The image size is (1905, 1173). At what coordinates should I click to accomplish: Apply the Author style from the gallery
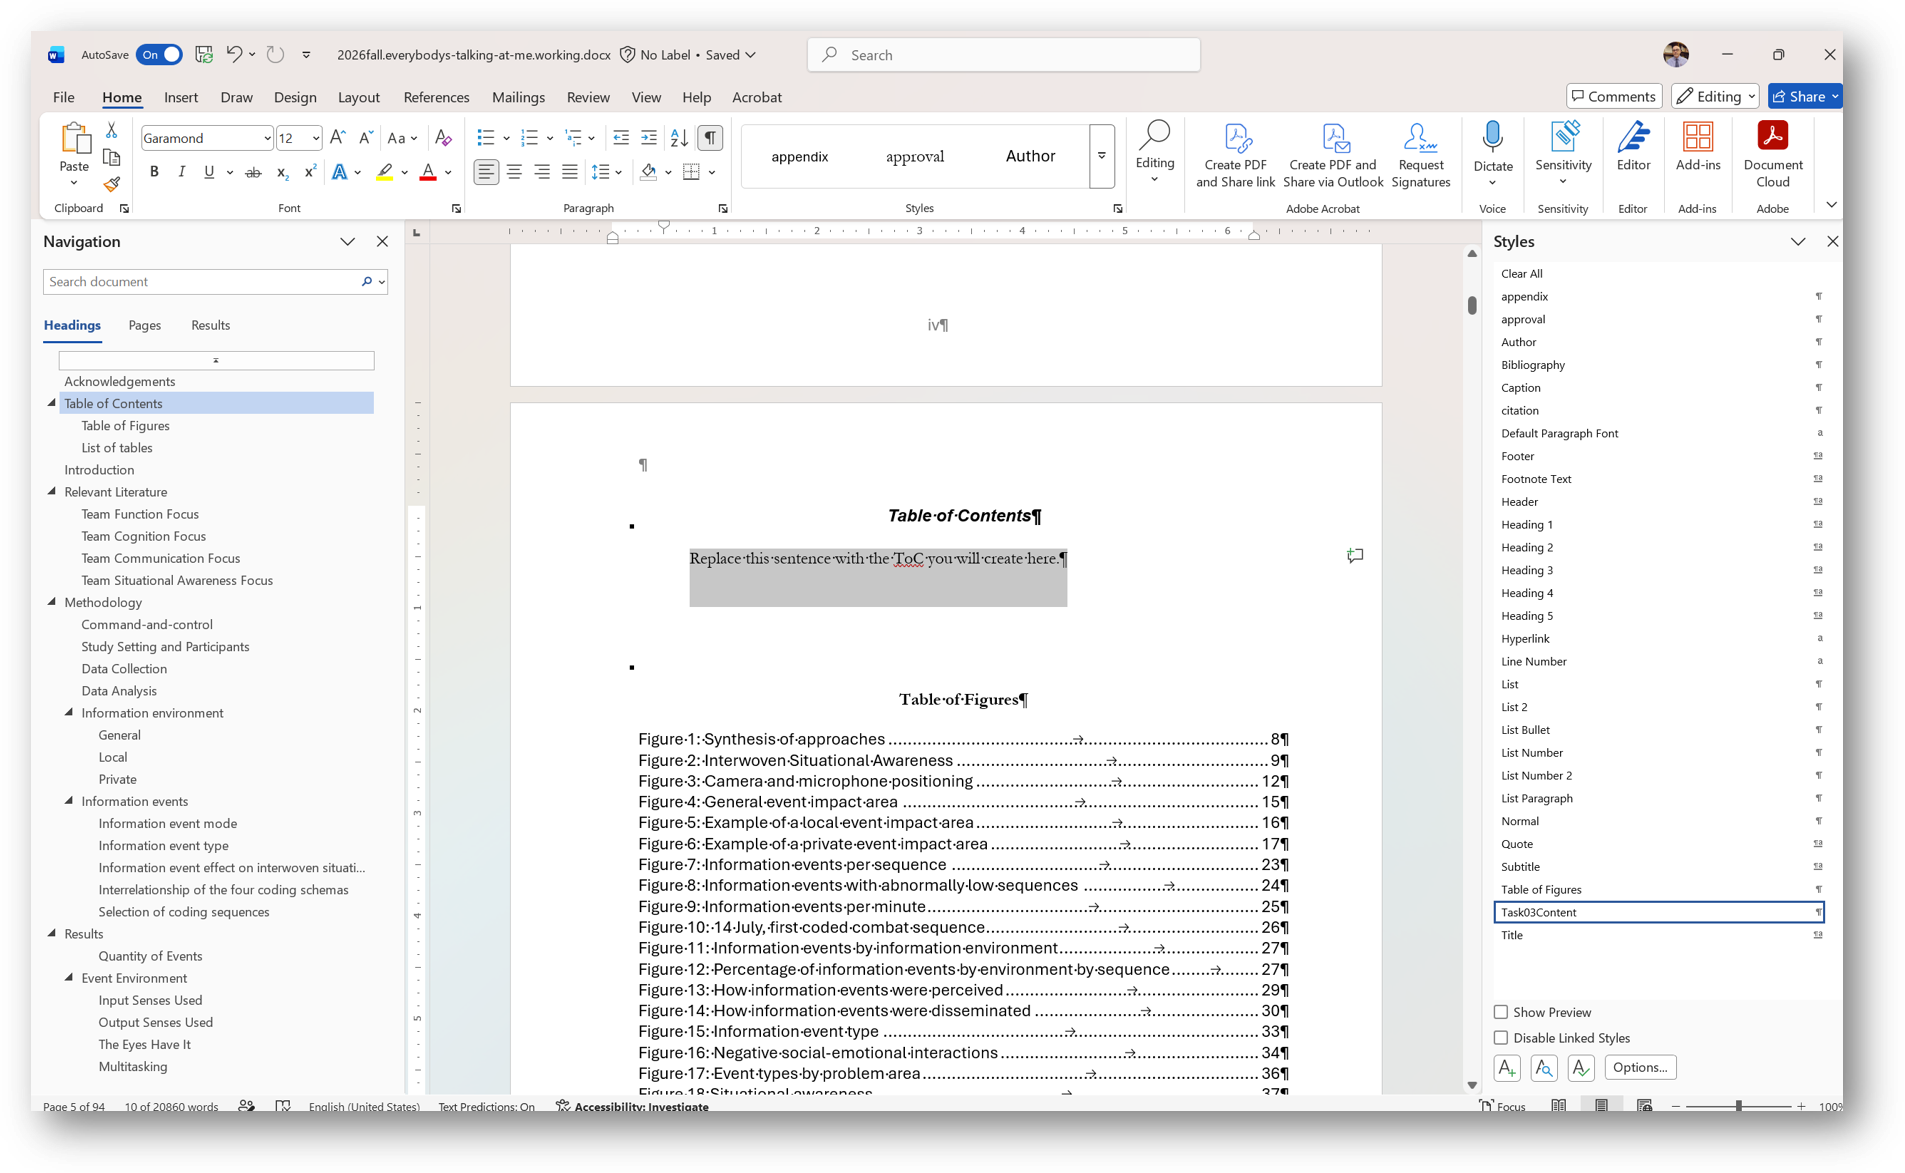pyautogui.click(x=1030, y=156)
